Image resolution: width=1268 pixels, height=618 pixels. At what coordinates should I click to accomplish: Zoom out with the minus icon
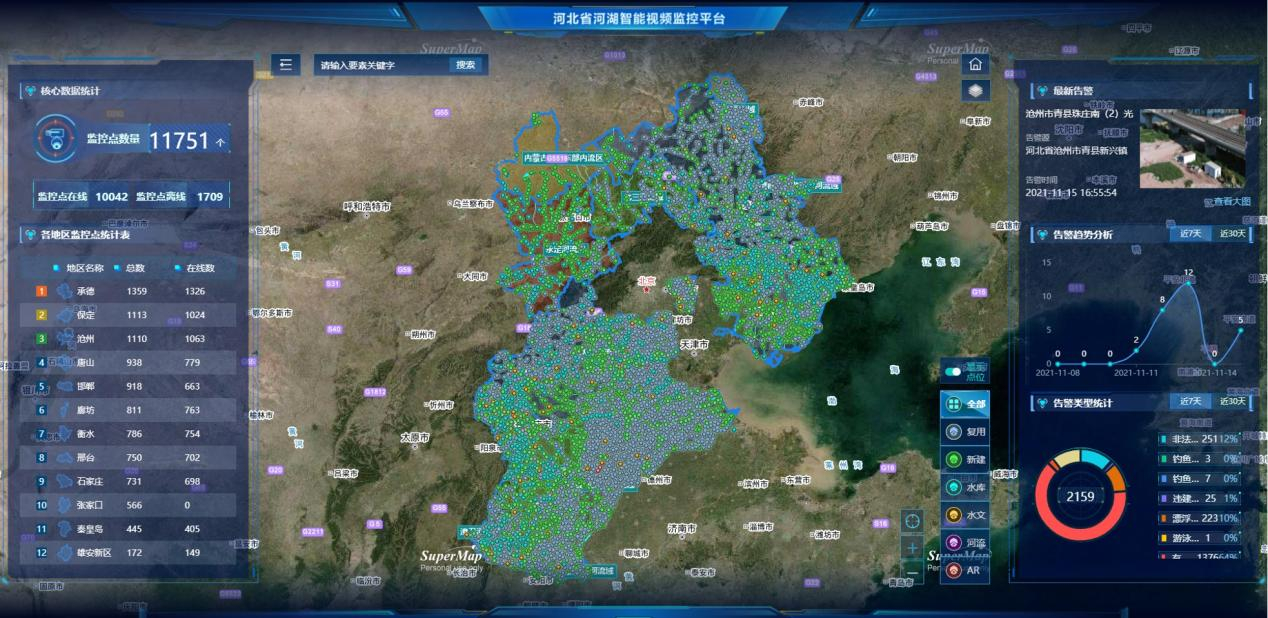click(x=912, y=573)
